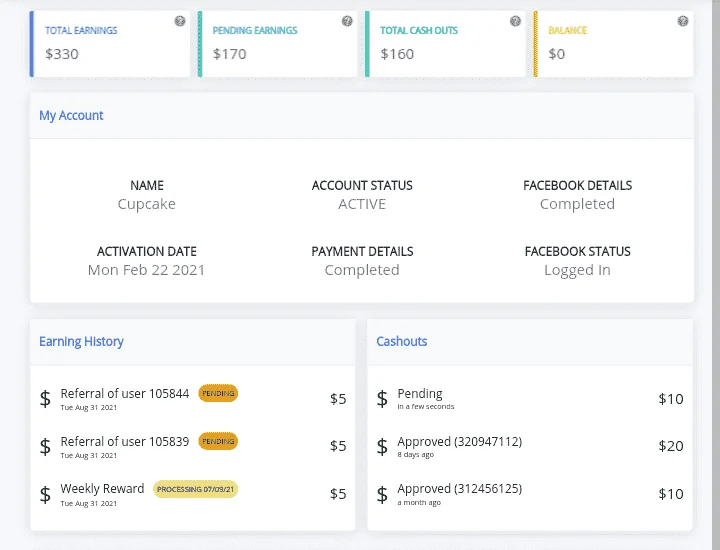This screenshot has width=720, height=550.
Task: Click the Pending Earnings help icon
Action: (347, 21)
